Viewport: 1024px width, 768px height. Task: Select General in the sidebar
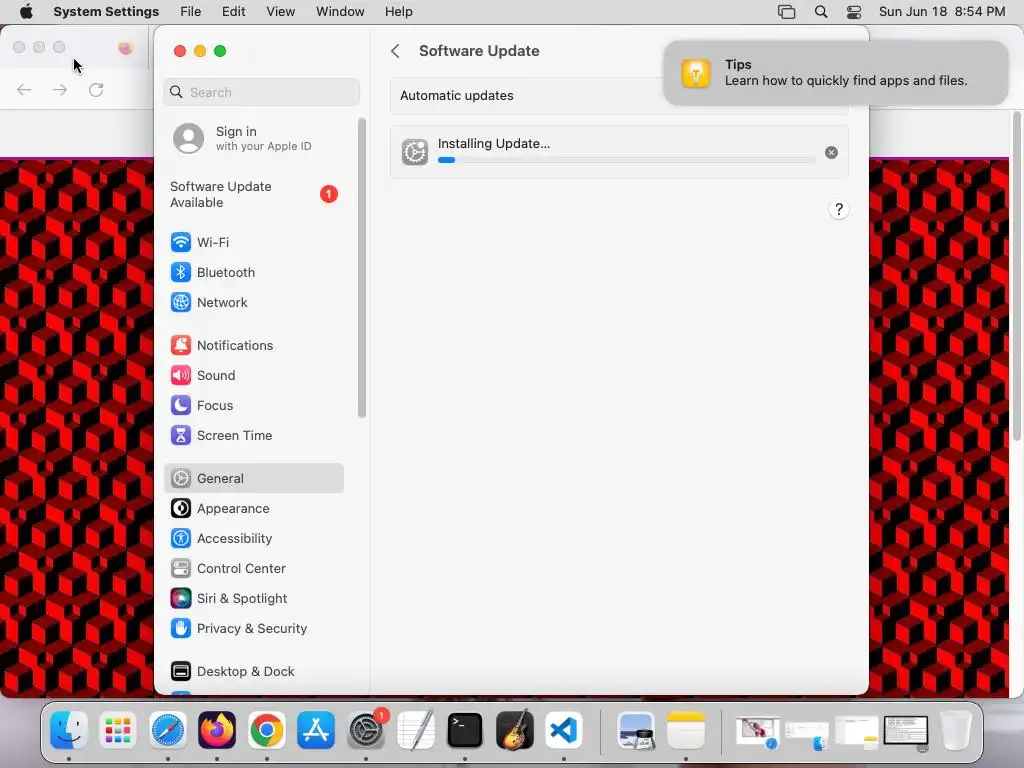click(253, 479)
